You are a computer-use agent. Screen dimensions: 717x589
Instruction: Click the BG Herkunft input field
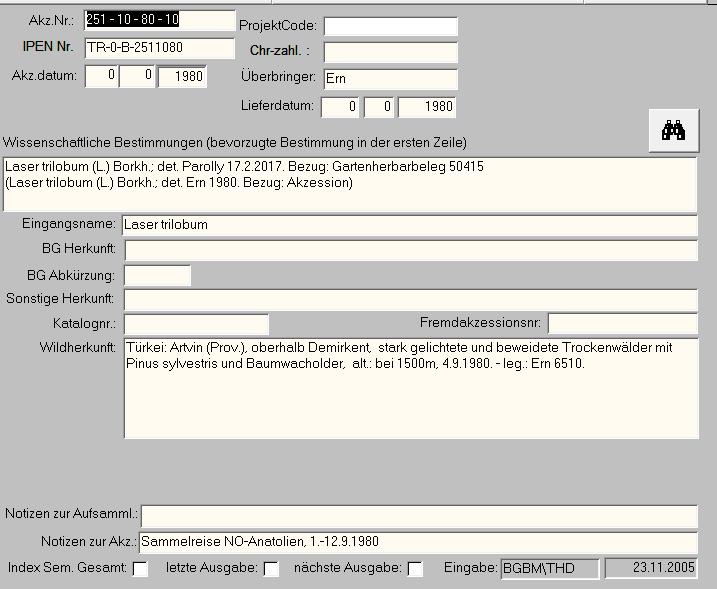[410, 250]
